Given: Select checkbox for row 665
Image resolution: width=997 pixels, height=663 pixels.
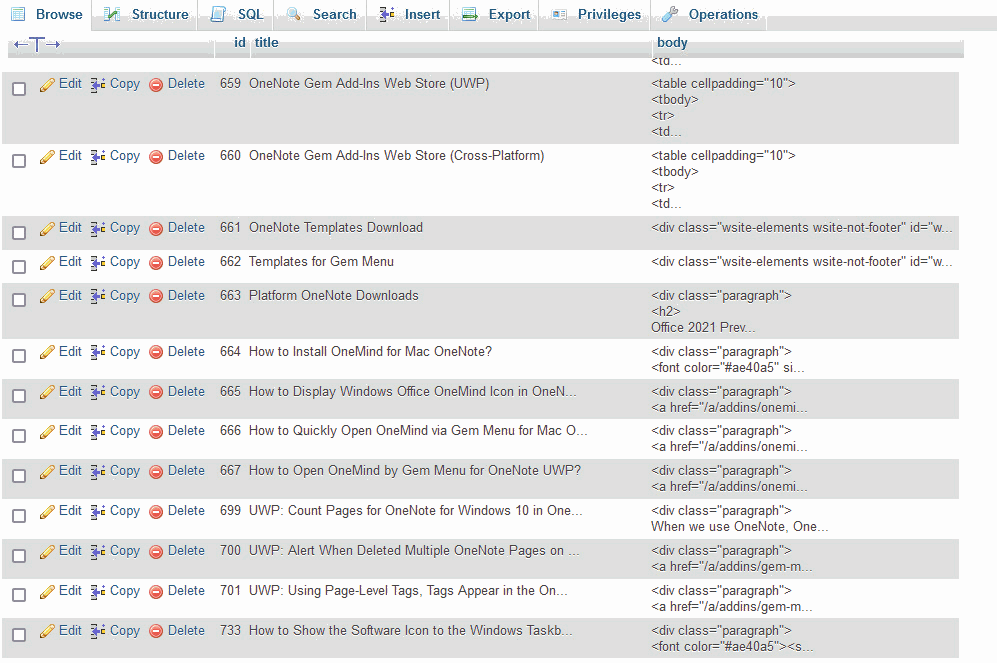Looking at the screenshot, I should pos(19,395).
